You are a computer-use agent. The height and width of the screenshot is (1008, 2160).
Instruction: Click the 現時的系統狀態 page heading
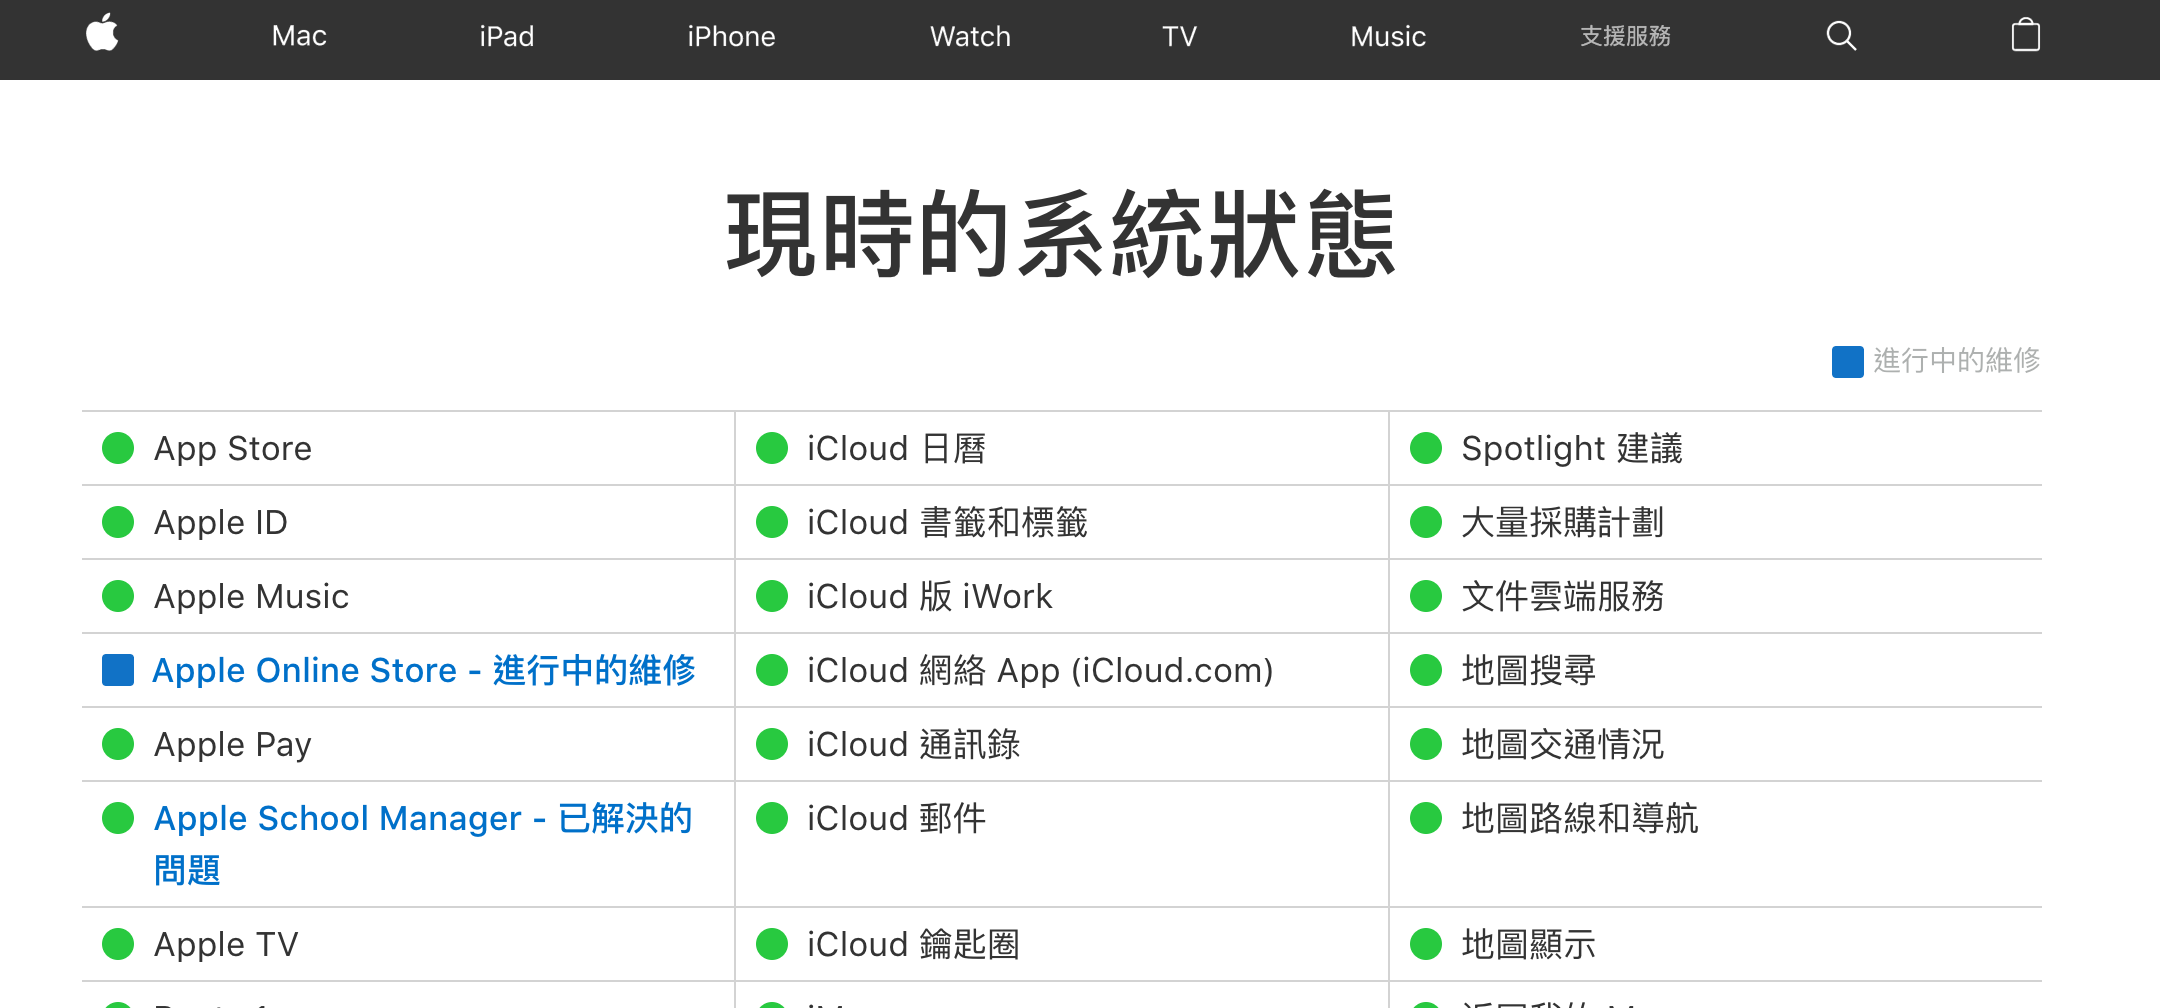pyautogui.click(x=1061, y=235)
